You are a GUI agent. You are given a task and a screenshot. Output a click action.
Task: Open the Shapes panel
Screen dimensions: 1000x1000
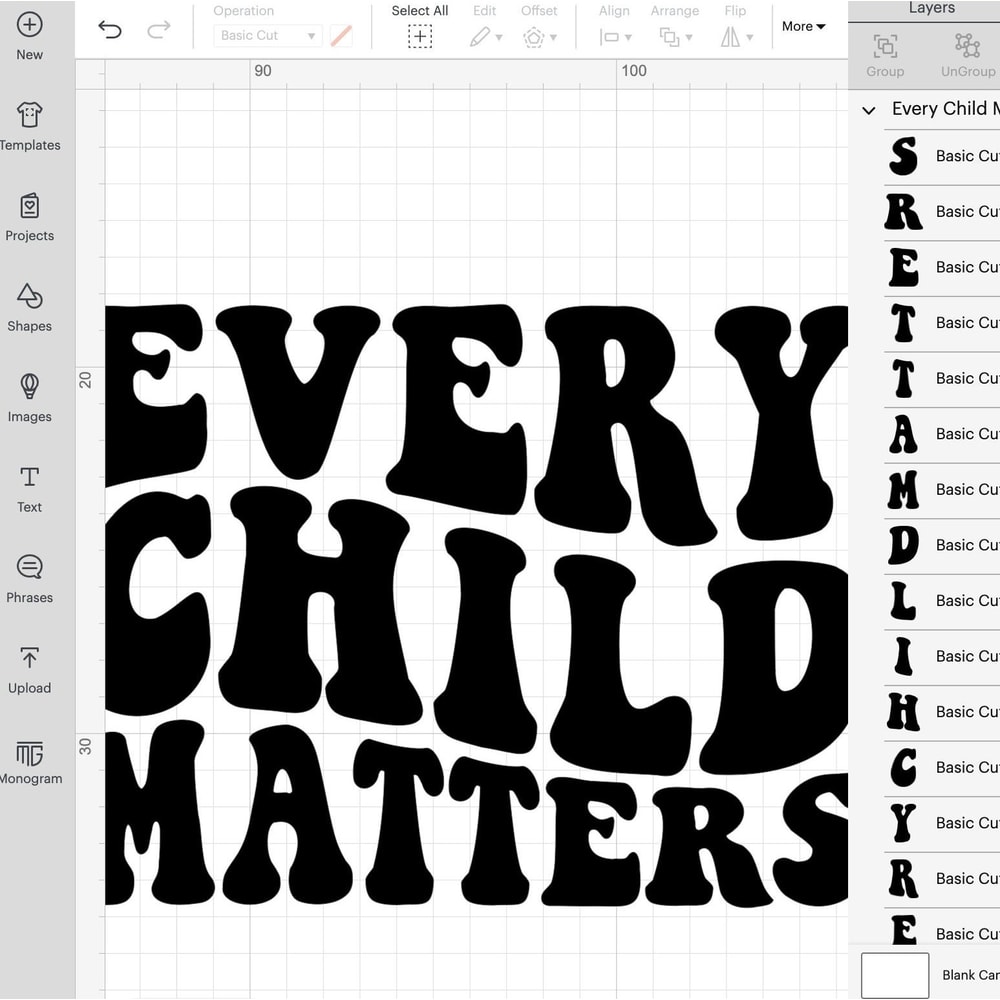pyautogui.click(x=28, y=308)
